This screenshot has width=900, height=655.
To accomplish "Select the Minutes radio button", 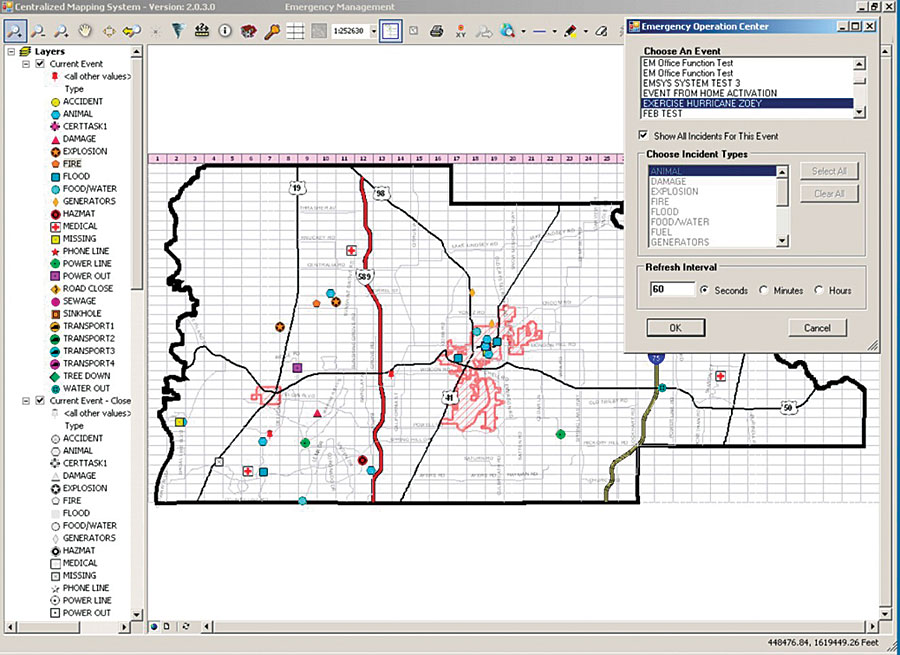I will [763, 290].
